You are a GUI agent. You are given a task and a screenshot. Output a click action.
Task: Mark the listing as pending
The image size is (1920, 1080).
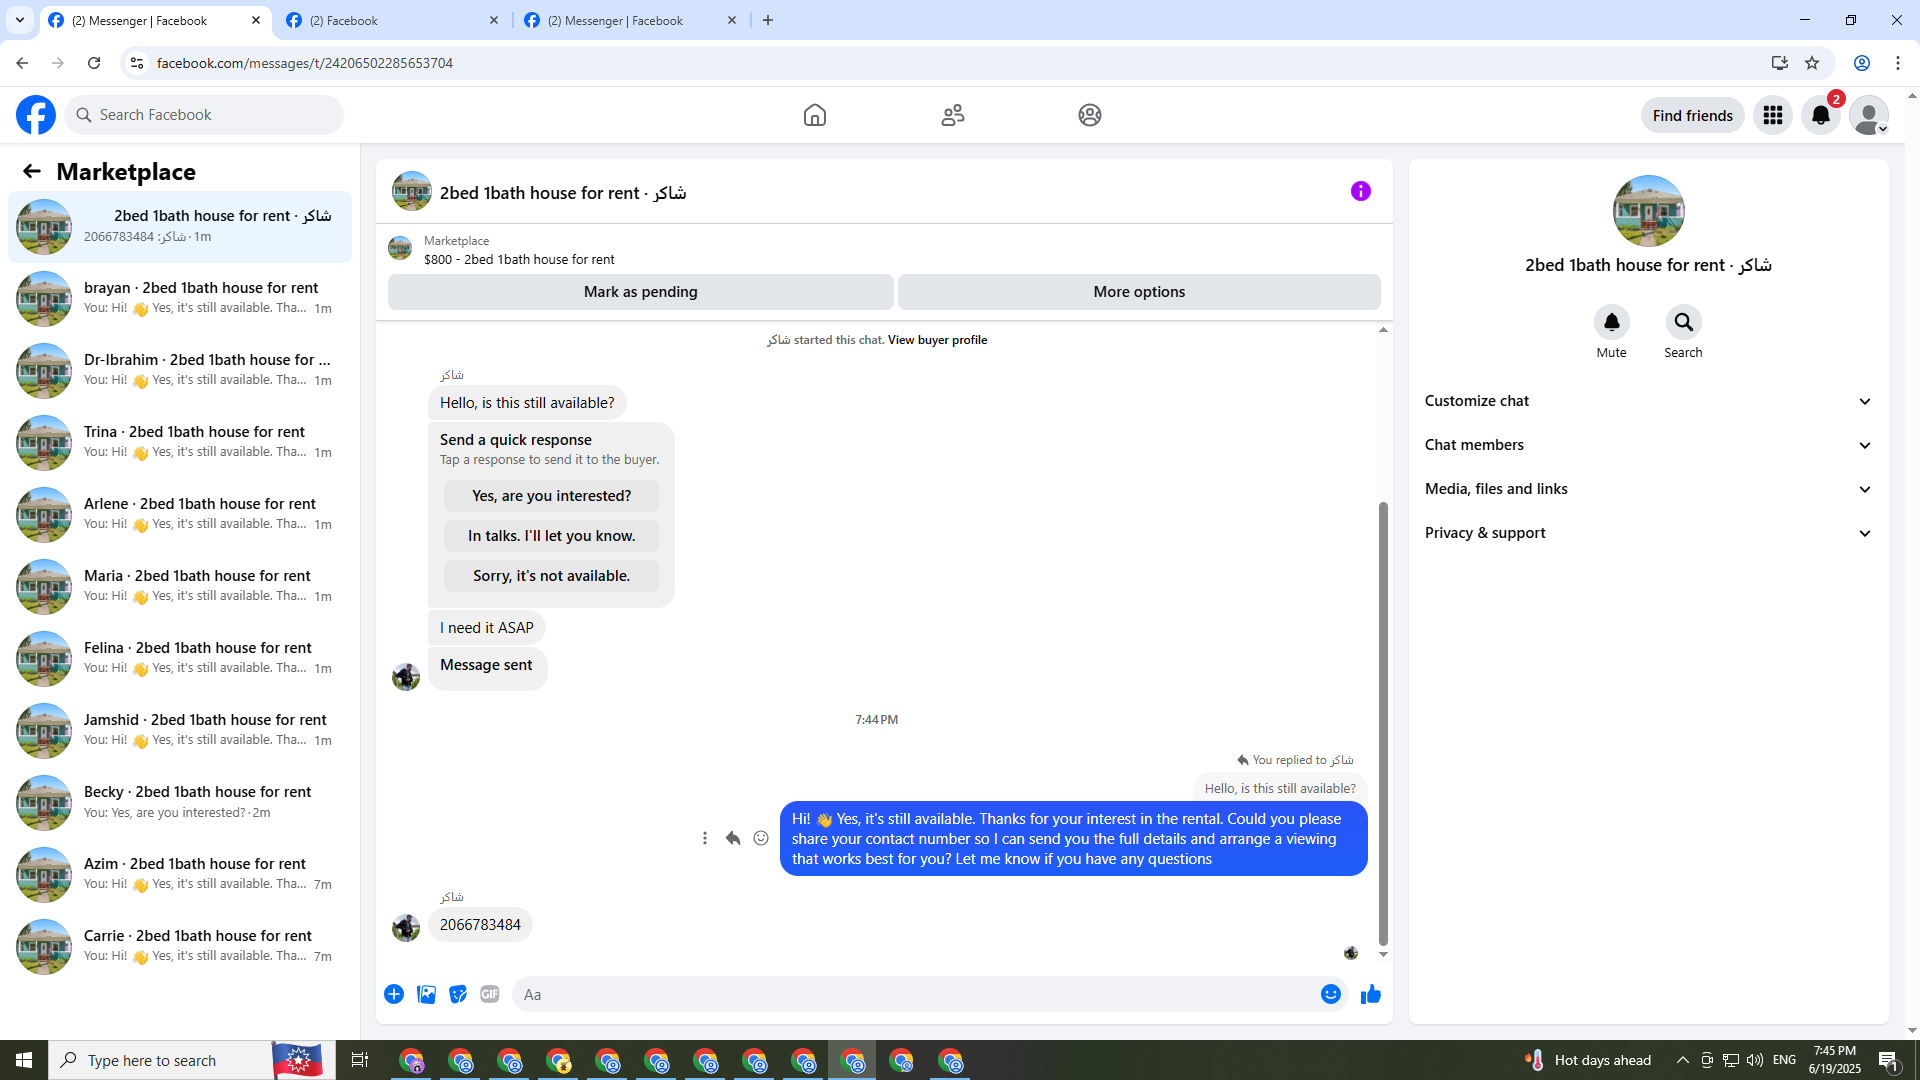[x=641, y=292]
